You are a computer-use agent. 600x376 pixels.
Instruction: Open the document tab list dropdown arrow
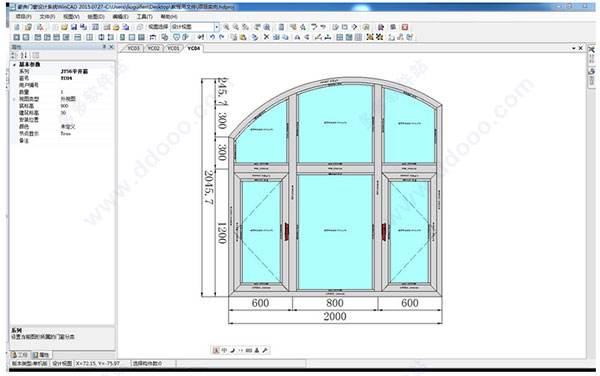tap(574, 48)
